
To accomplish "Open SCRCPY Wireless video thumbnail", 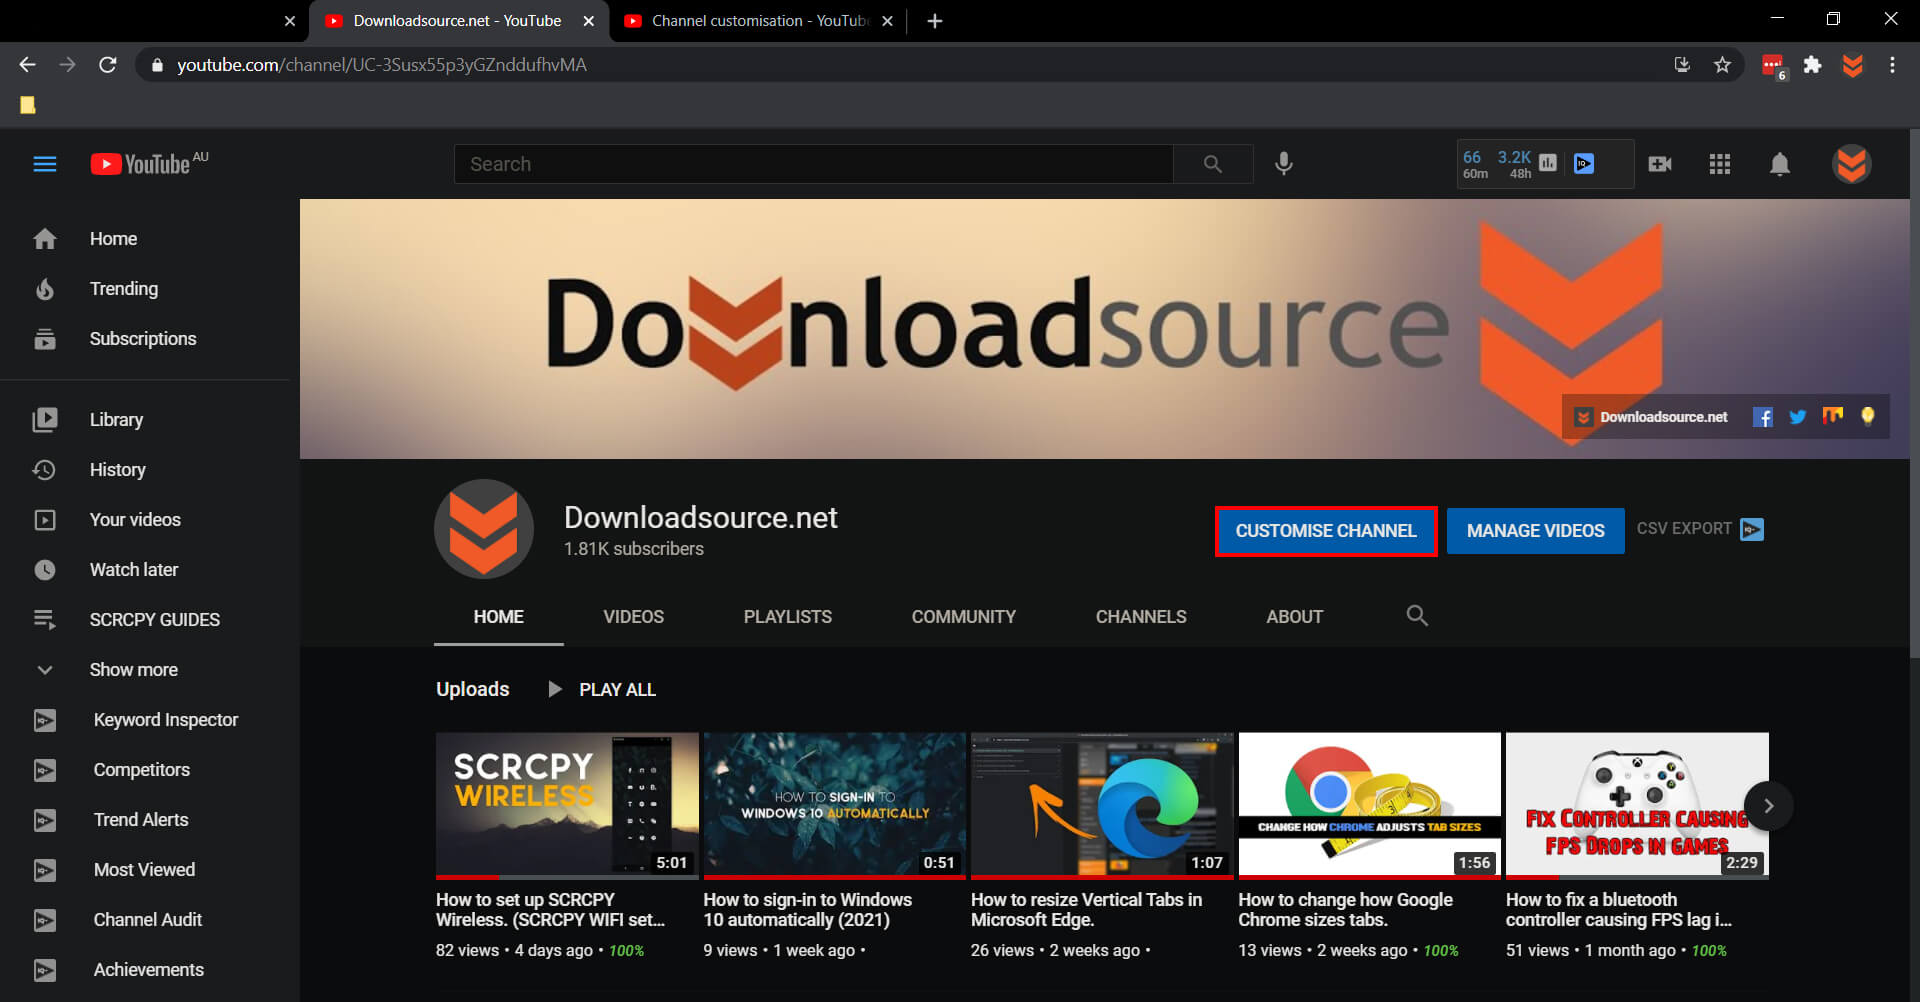I will coord(567,806).
